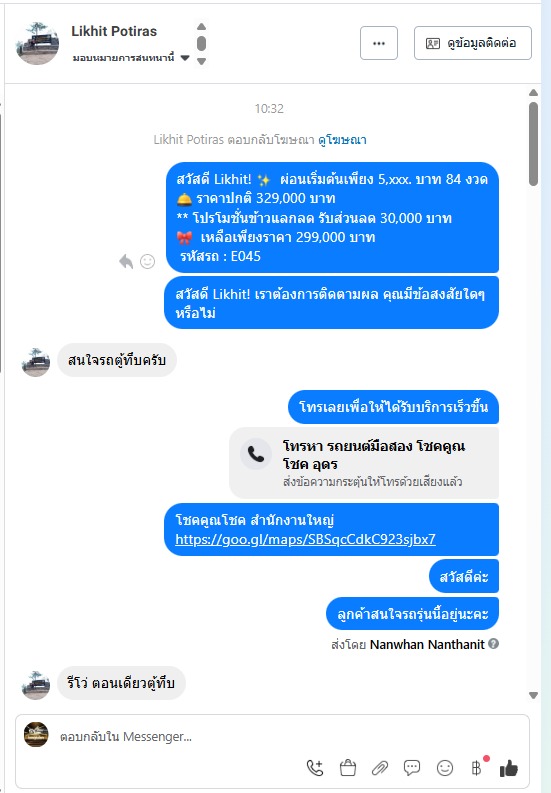Click the phone icon in call card
The height and width of the screenshot is (793, 551).
click(x=256, y=454)
